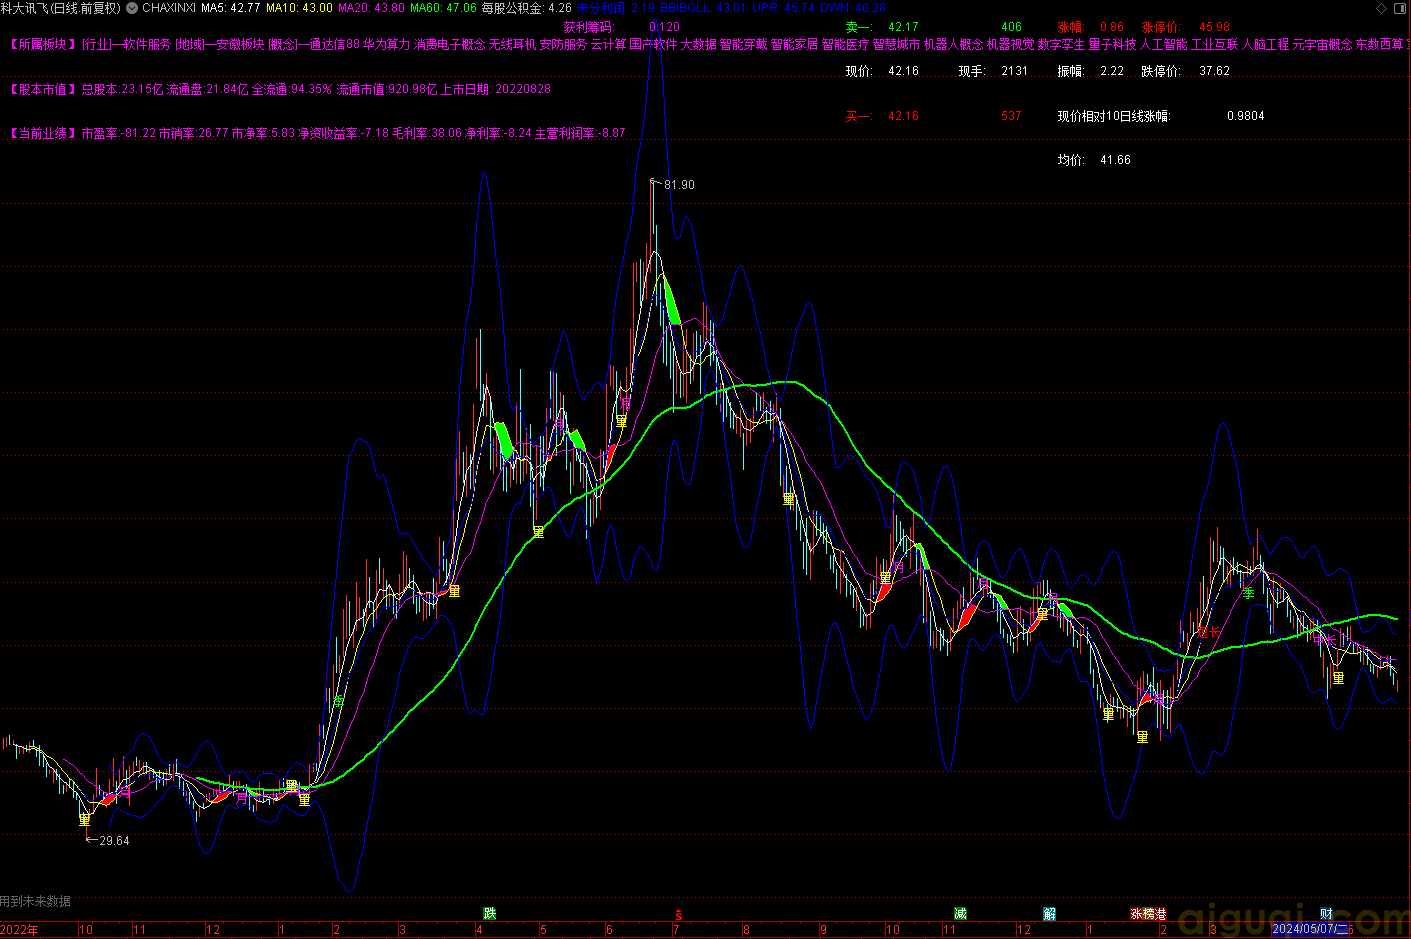Click the 涨停价 value 45.98
The width and height of the screenshot is (1411, 939).
tap(1214, 27)
